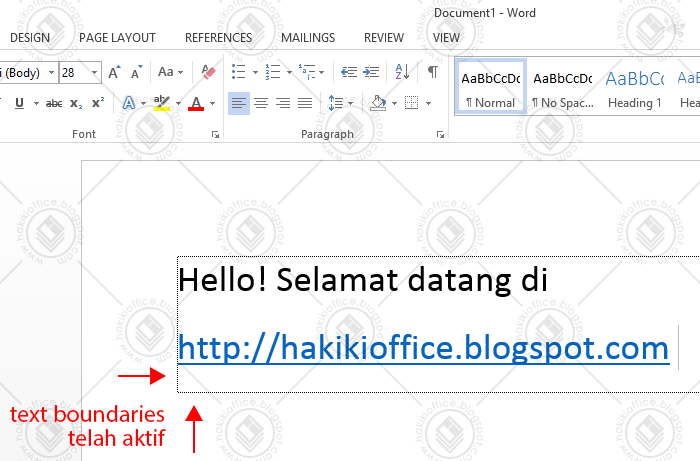The height and width of the screenshot is (461, 700).
Task: Expand the bullet library dropdown
Action: tap(255, 72)
